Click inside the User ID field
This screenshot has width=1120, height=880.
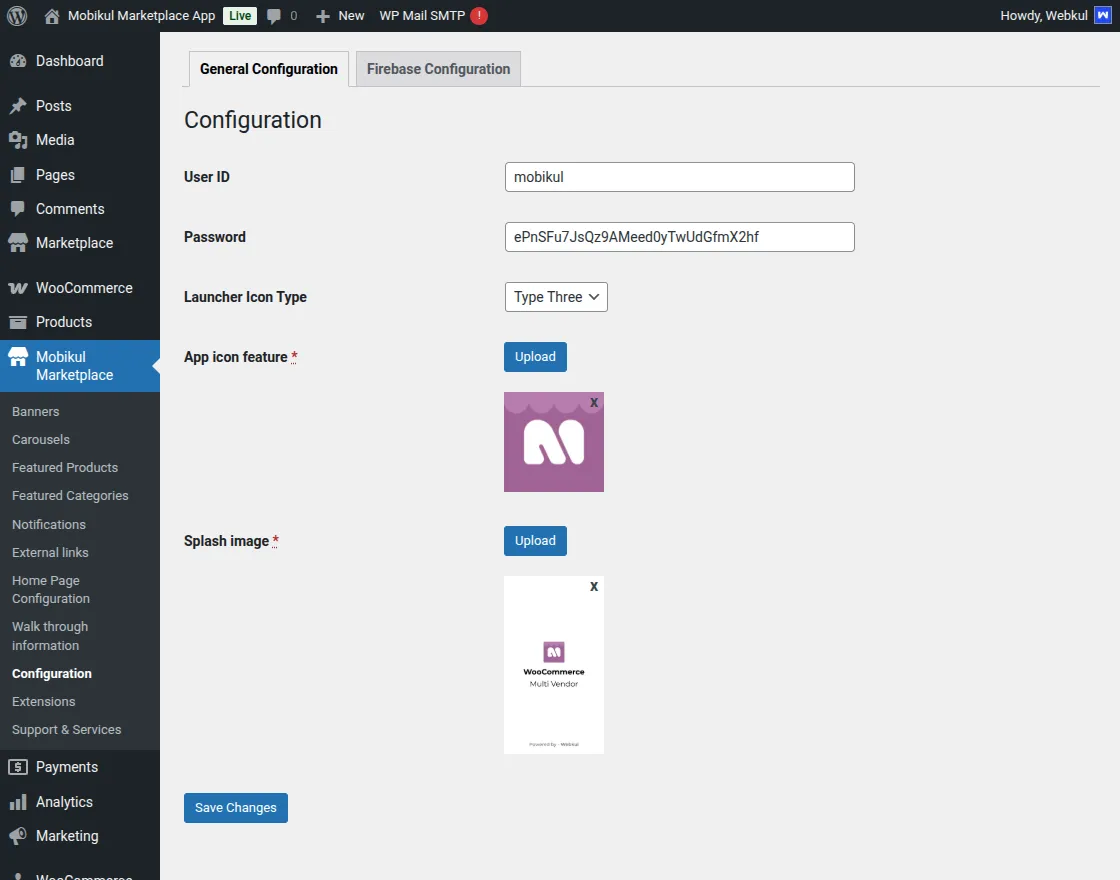click(679, 177)
